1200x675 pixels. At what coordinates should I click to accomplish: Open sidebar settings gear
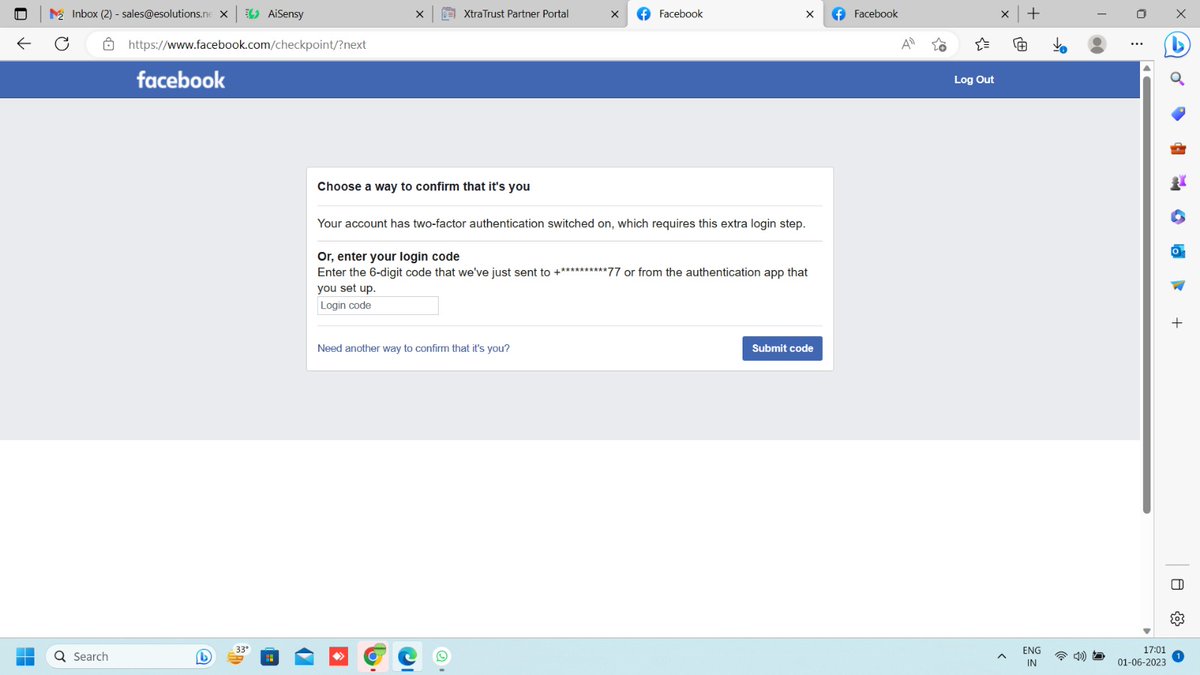(x=1177, y=618)
